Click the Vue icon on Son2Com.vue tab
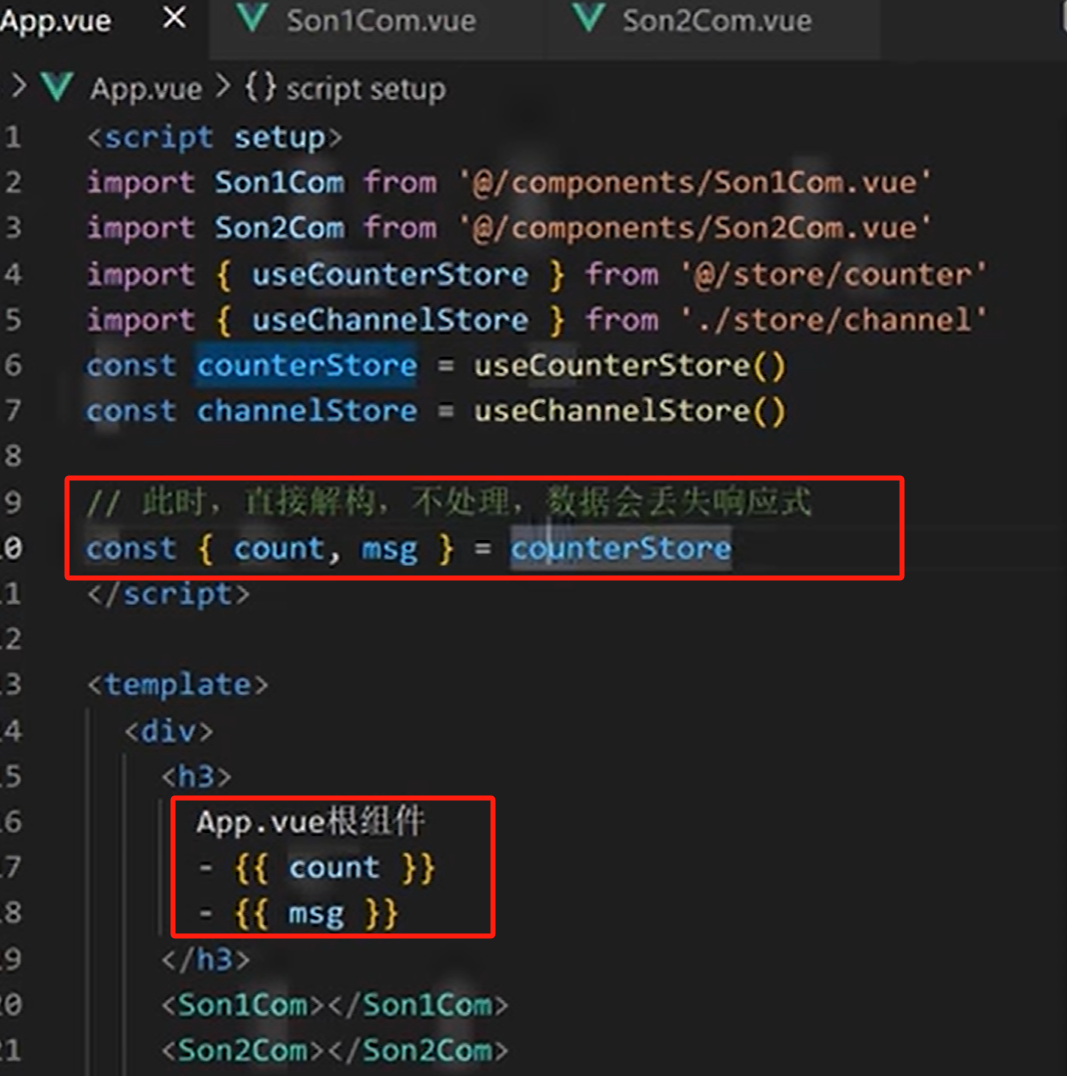Image resolution: width=1067 pixels, height=1076 pixels. (x=588, y=19)
